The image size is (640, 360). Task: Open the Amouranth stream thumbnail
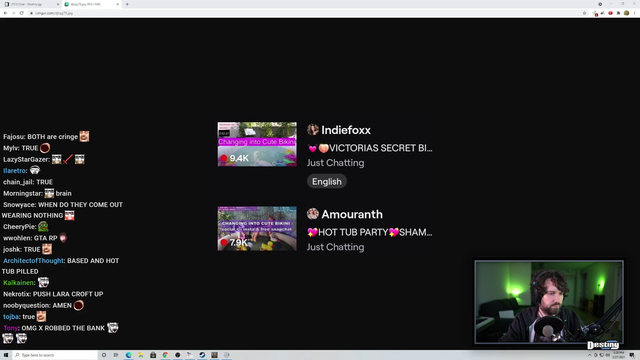(x=257, y=229)
